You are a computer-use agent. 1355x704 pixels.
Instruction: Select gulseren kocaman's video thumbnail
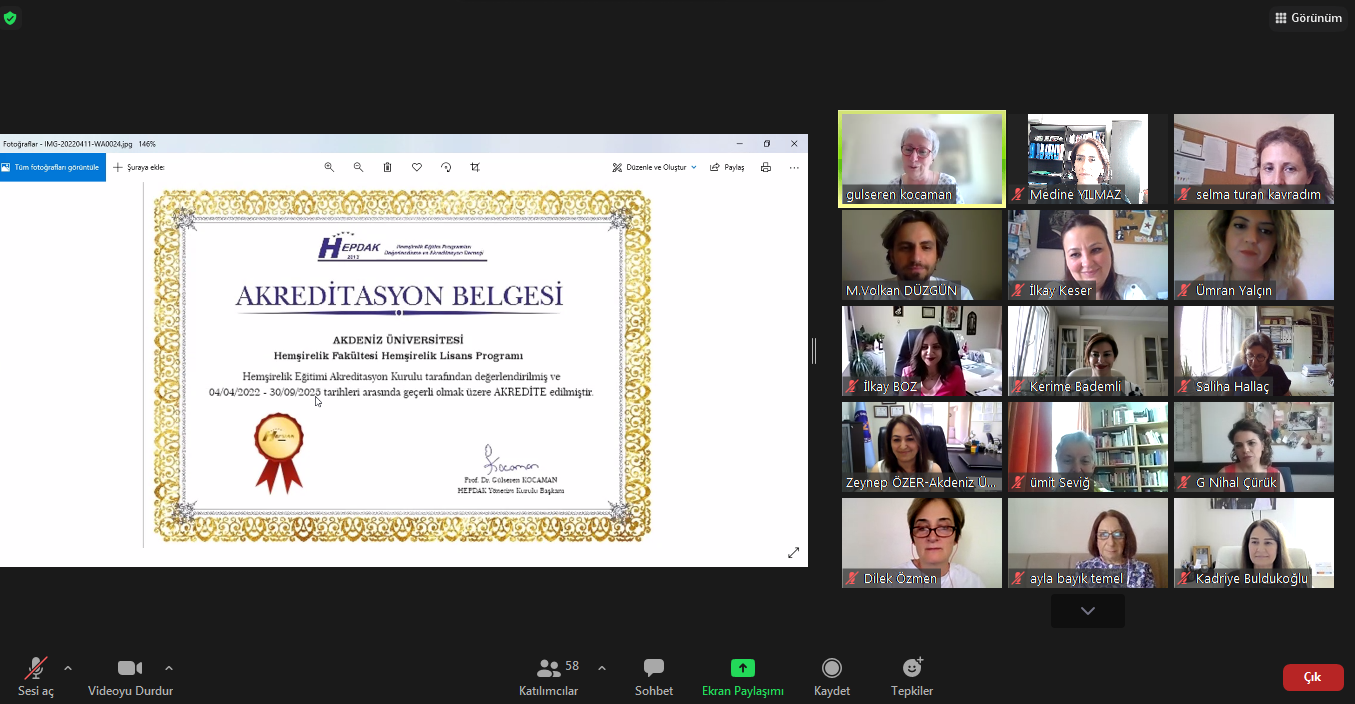point(921,159)
